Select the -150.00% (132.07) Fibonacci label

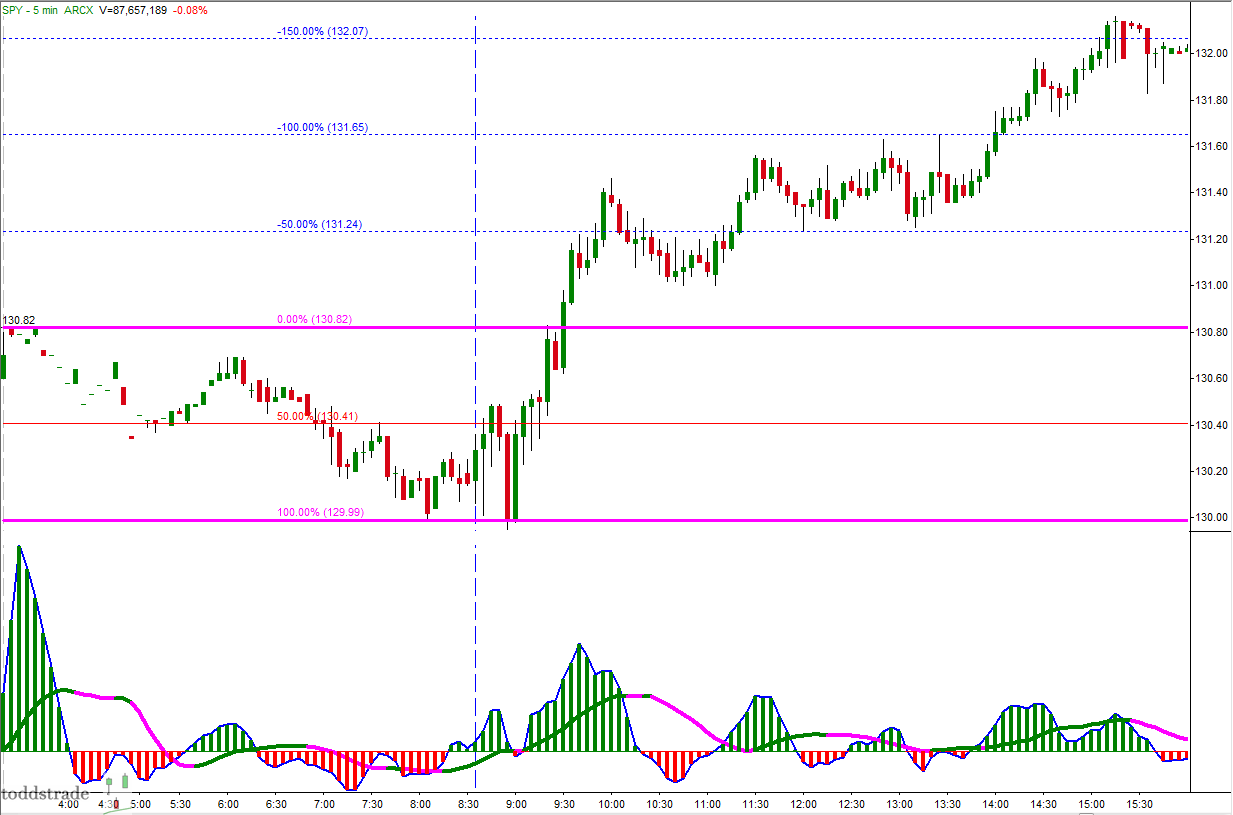coord(322,32)
